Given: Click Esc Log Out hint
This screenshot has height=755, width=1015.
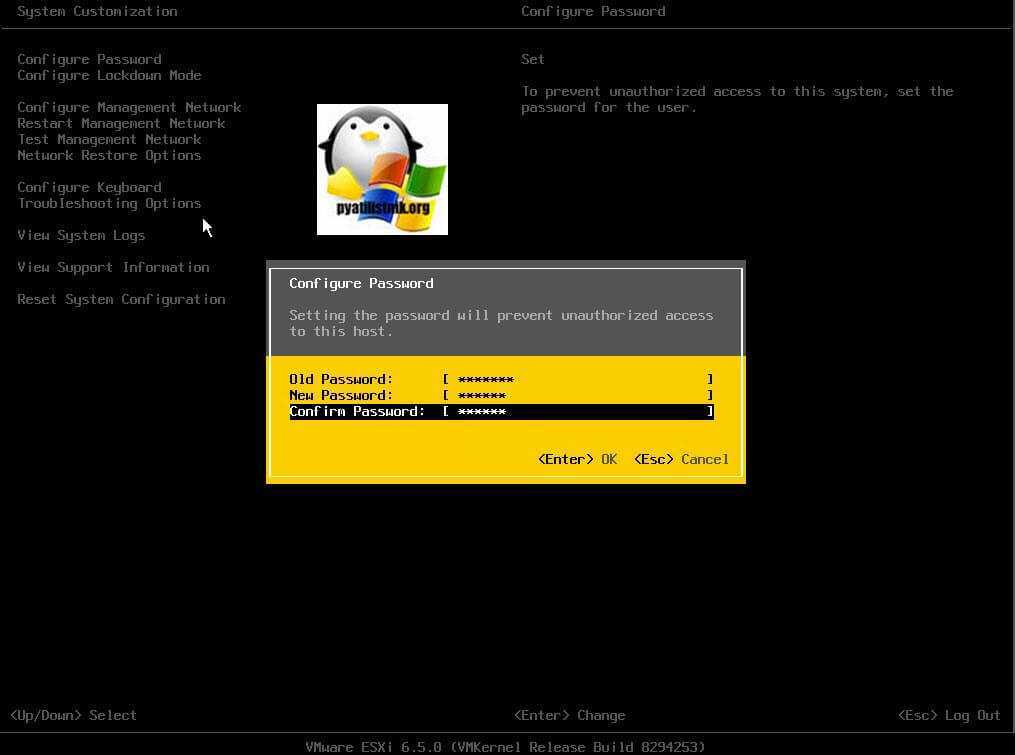Looking at the screenshot, I should click(x=948, y=715).
